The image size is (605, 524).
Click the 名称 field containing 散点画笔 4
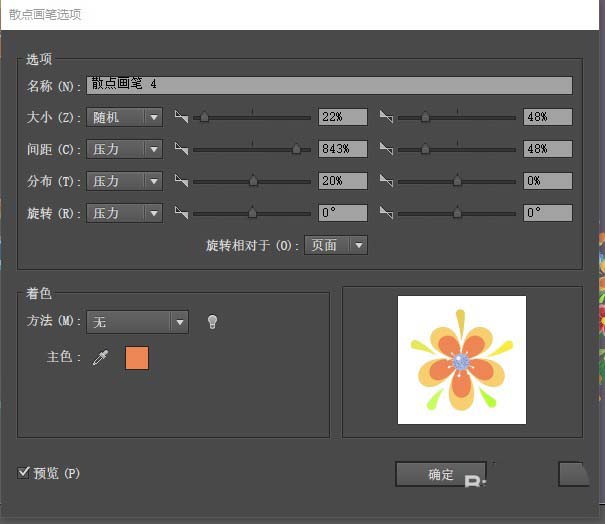[x=329, y=85]
